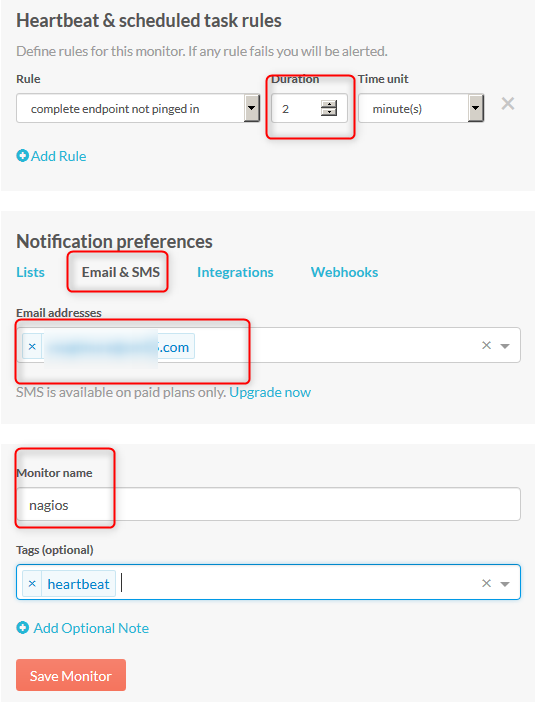Image resolution: width=535 pixels, height=702 pixels.
Task: Focus the Monitor name field
Action: pos(268,504)
